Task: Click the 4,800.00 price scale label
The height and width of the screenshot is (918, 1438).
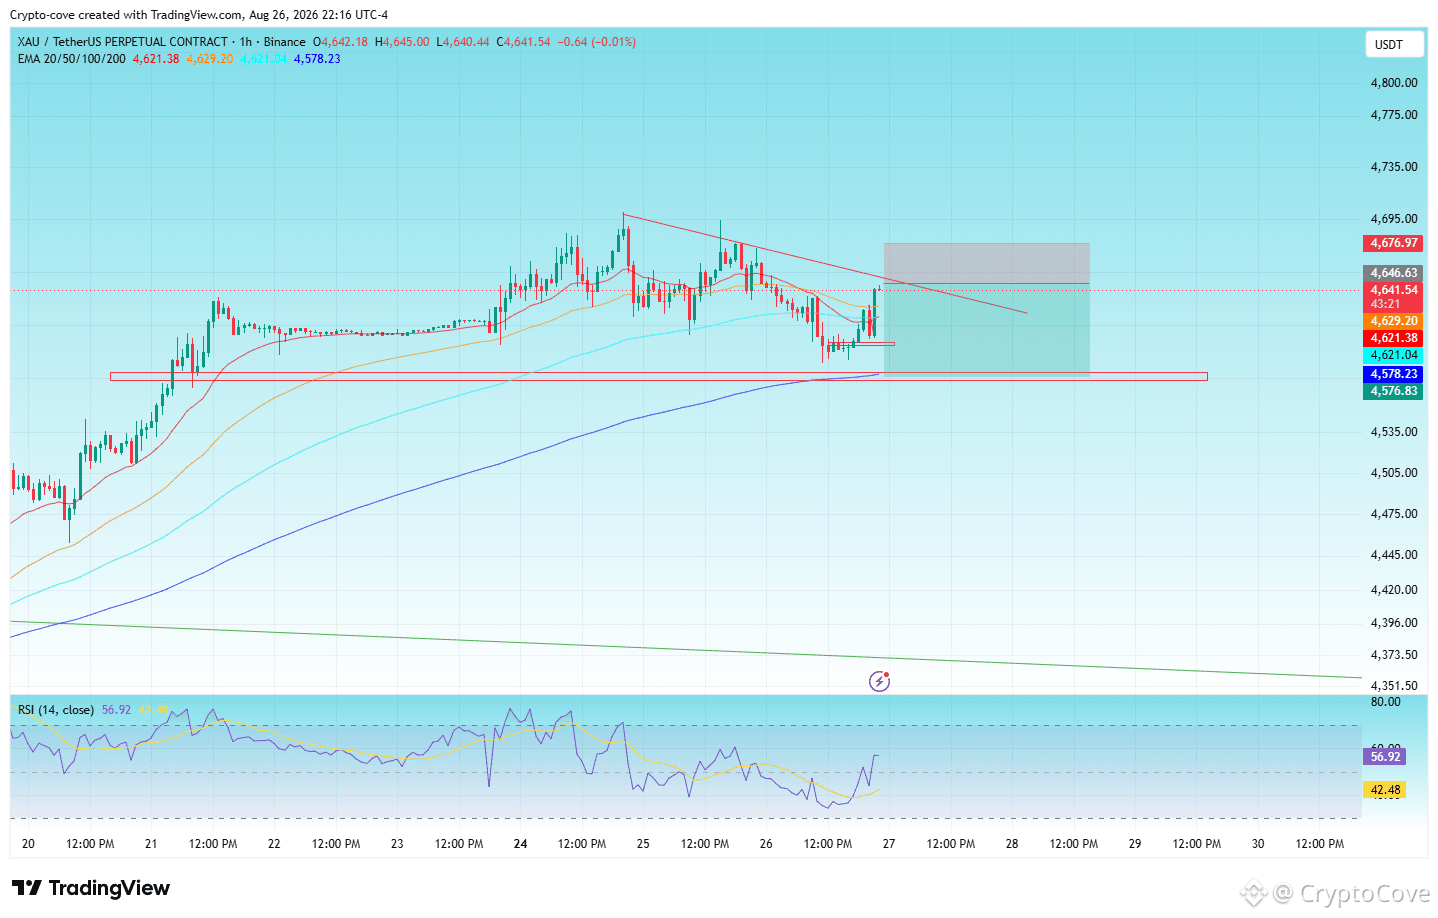Action: pyautogui.click(x=1394, y=83)
